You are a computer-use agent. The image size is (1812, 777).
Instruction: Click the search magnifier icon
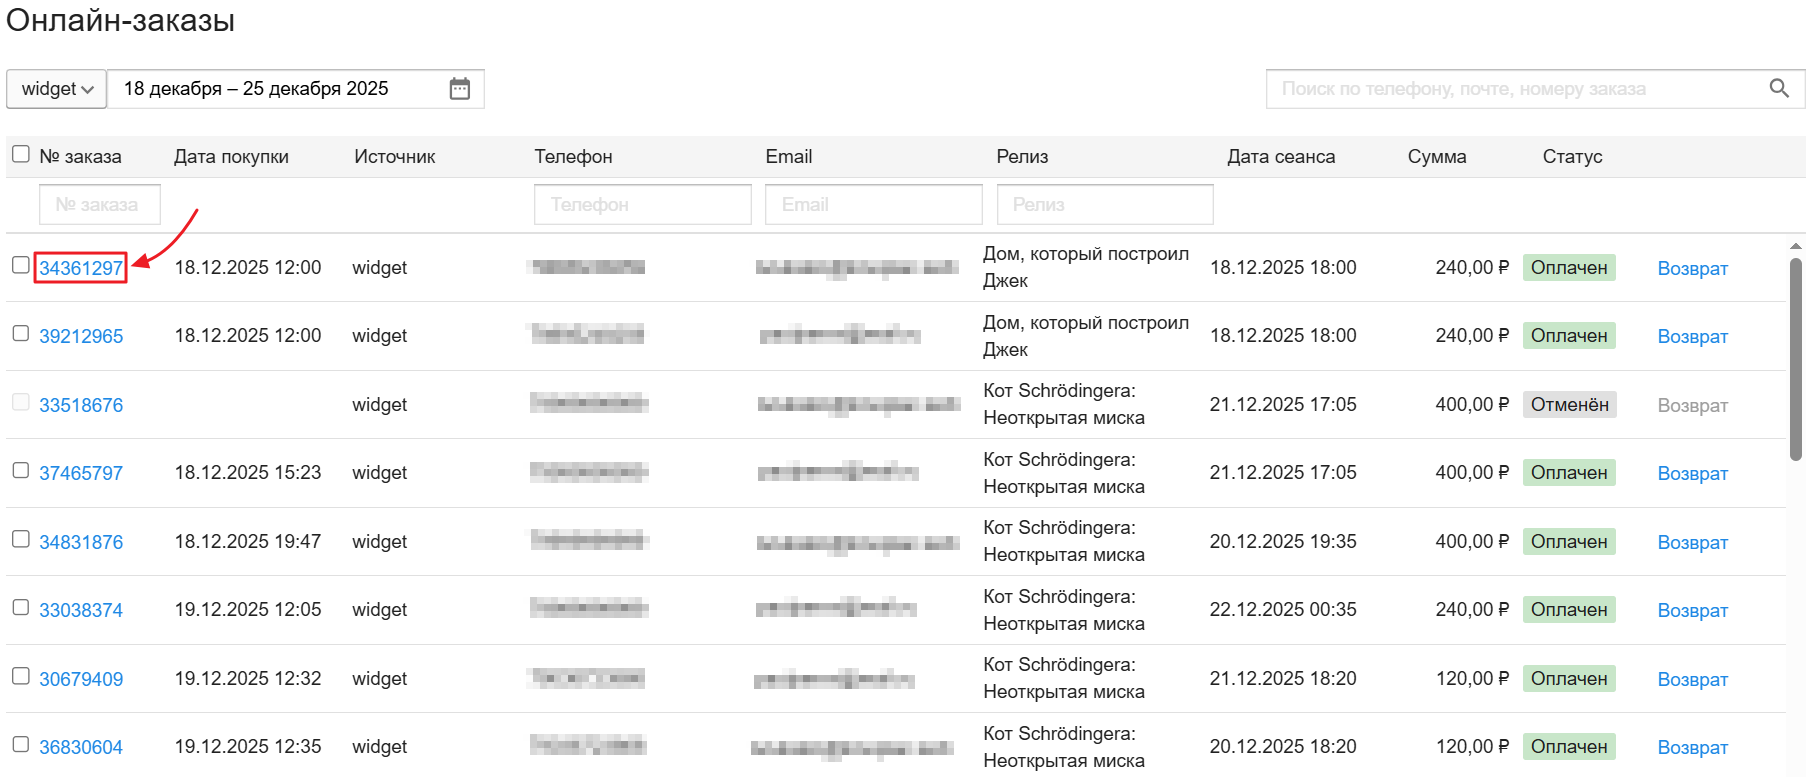[x=1779, y=89]
